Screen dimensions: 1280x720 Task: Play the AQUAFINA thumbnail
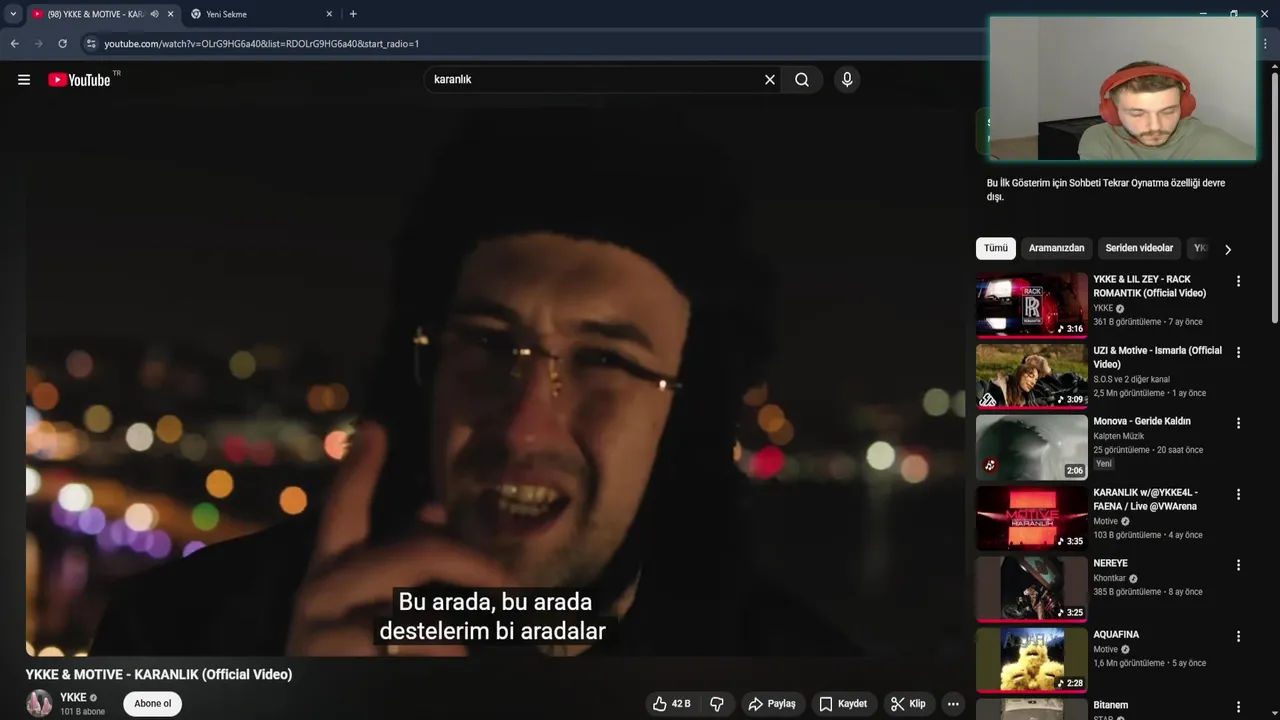point(1031,659)
